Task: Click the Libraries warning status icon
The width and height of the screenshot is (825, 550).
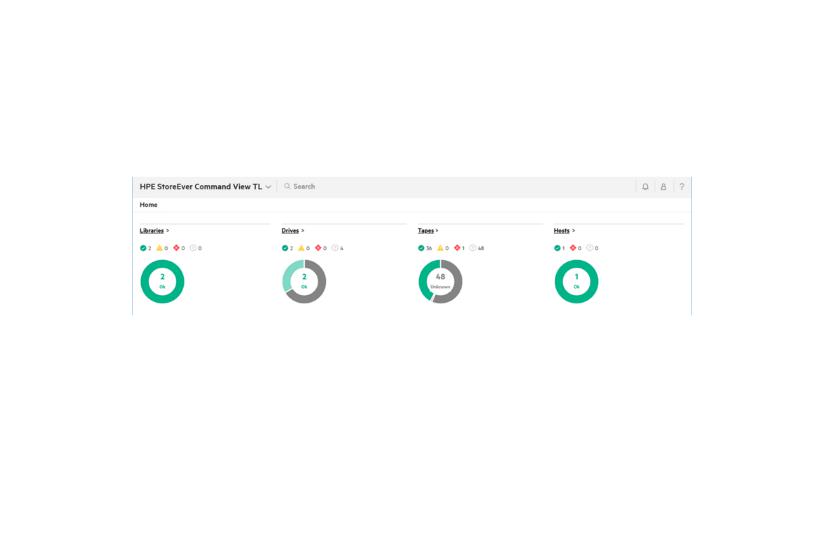Action: [x=159, y=248]
